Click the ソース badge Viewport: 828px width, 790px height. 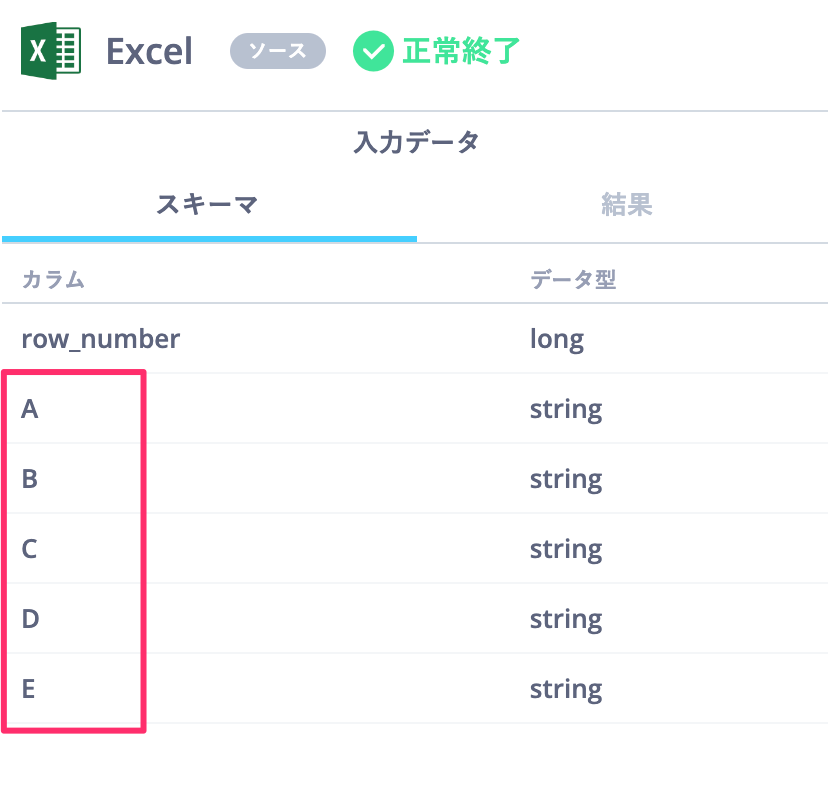coord(278,51)
